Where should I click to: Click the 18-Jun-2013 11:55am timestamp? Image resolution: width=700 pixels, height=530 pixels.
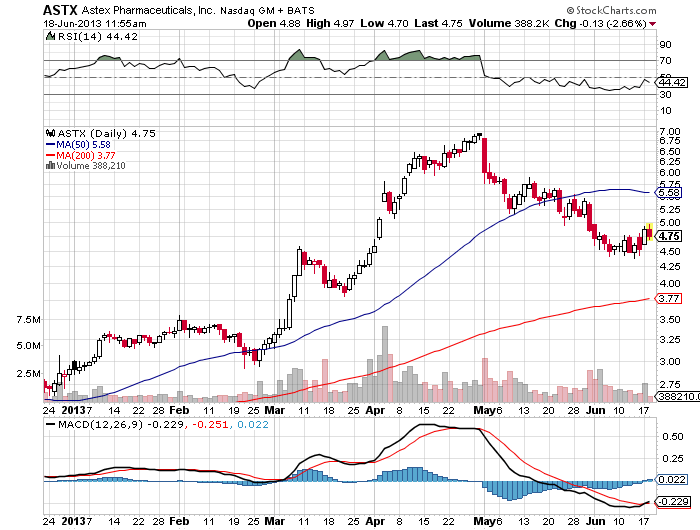(95, 24)
